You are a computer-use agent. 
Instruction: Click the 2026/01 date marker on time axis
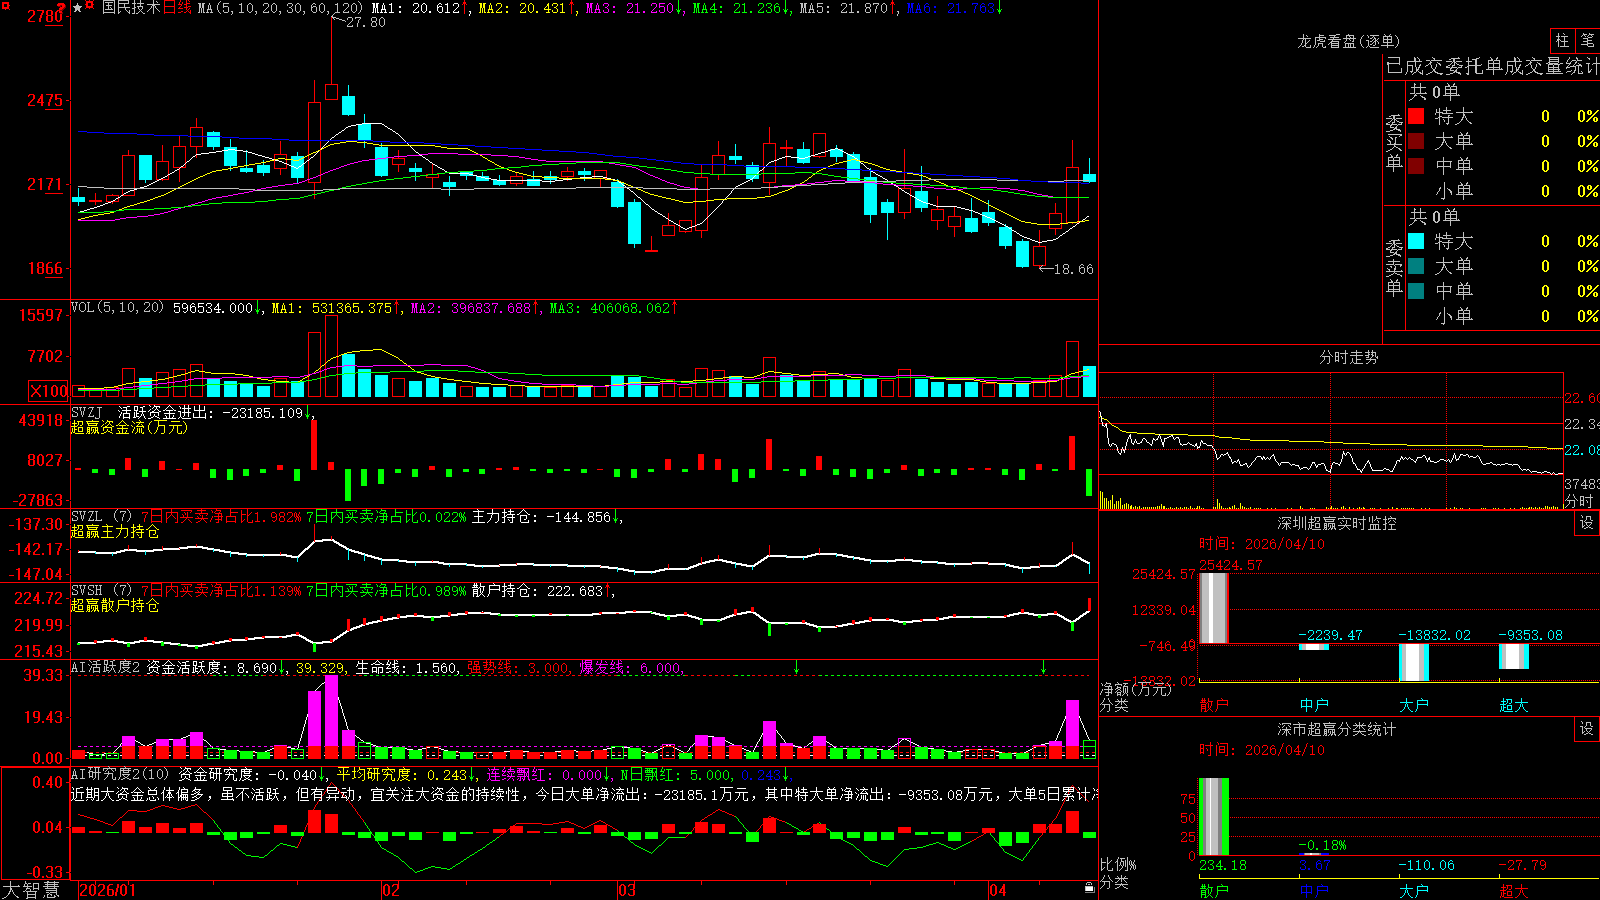tap(107, 890)
